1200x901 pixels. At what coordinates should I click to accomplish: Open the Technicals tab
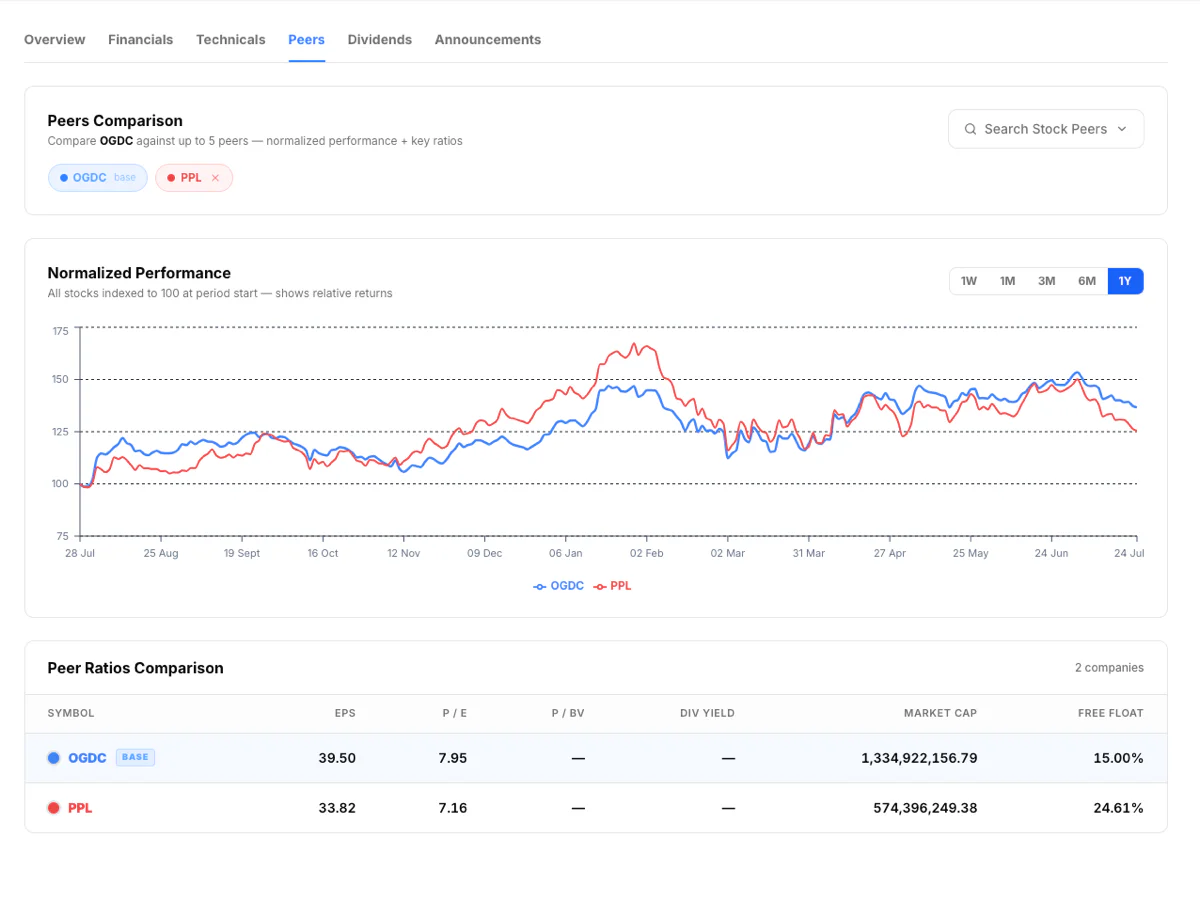231,40
